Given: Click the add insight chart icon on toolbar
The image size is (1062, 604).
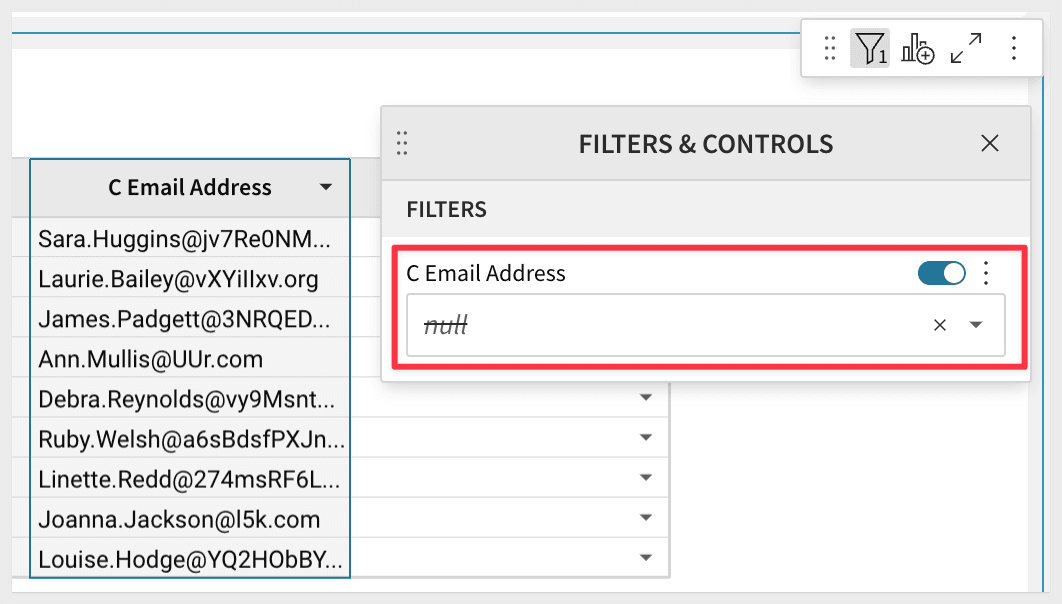Looking at the screenshot, I should tap(918, 47).
